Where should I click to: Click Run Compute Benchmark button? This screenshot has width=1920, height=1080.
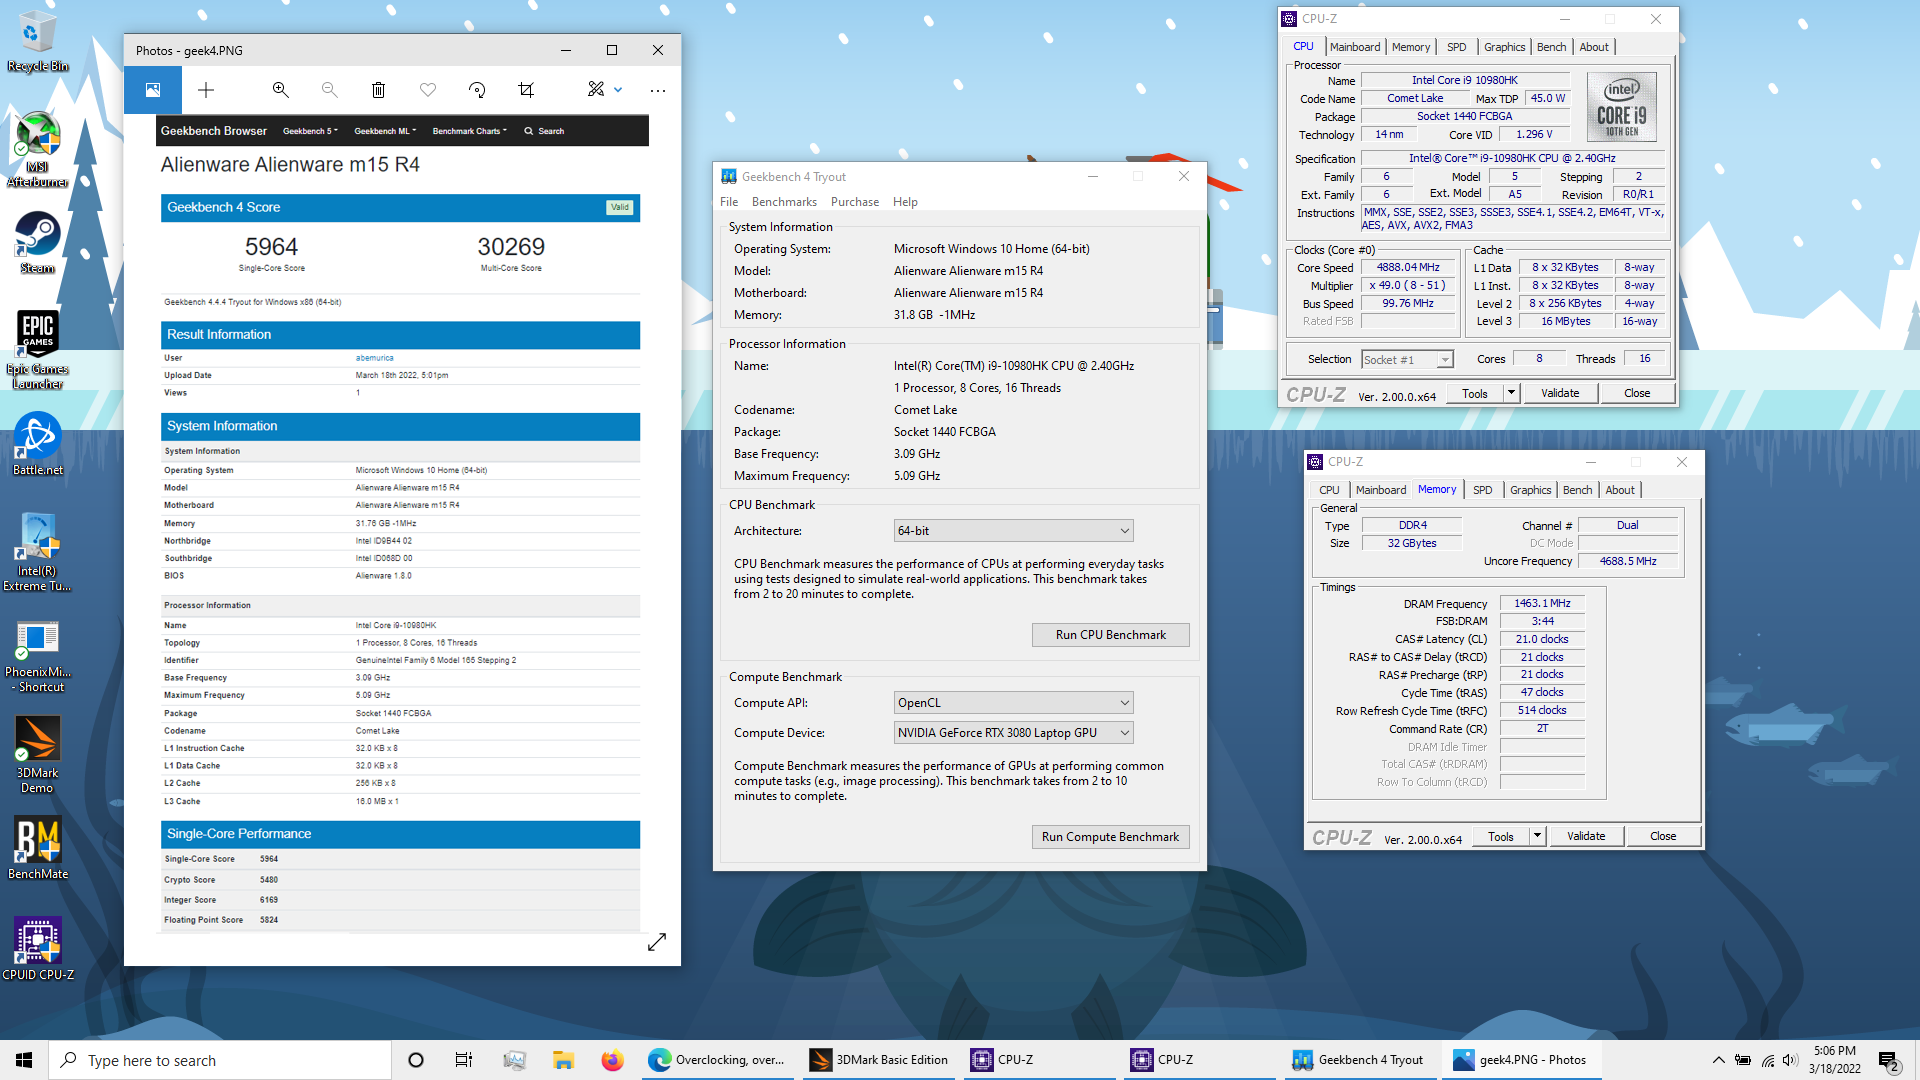[1110, 837]
